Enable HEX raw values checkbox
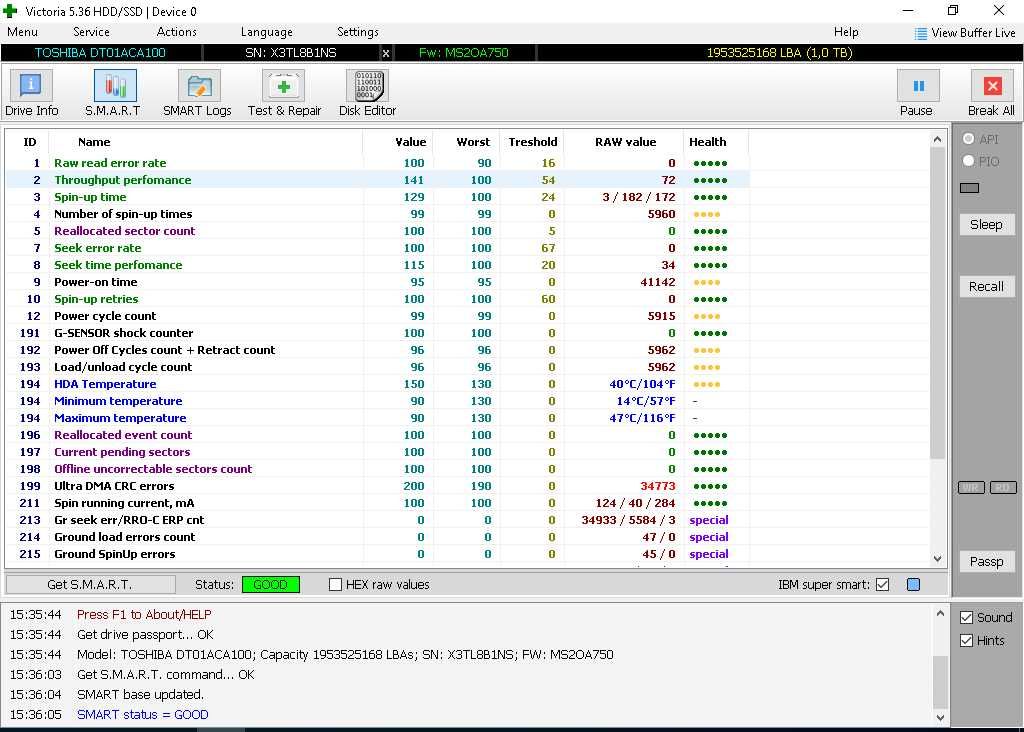 point(336,584)
